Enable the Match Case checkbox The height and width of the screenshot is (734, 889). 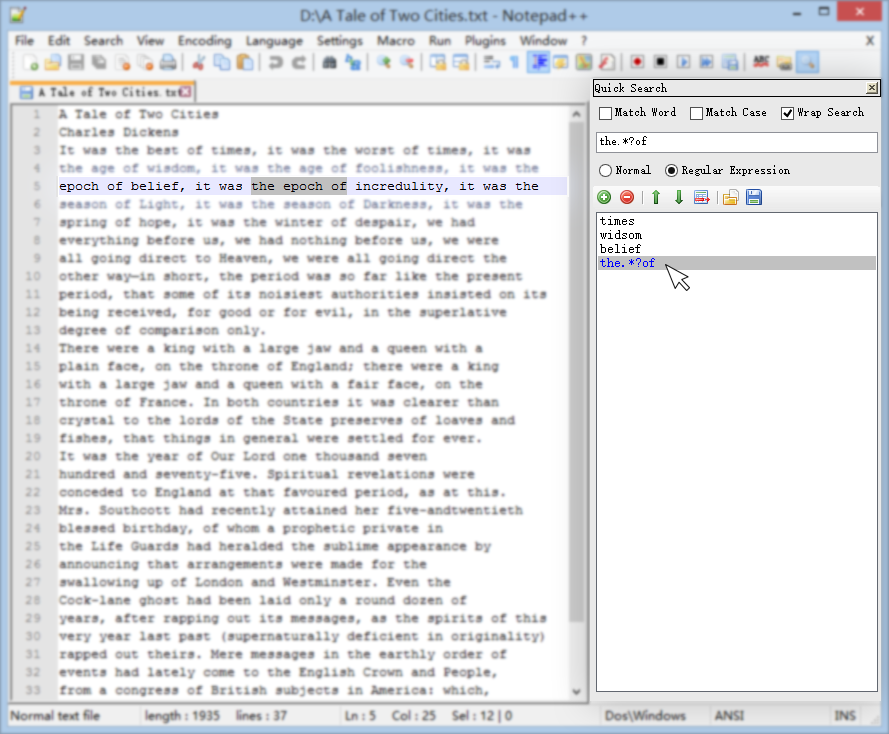(x=695, y=113)
